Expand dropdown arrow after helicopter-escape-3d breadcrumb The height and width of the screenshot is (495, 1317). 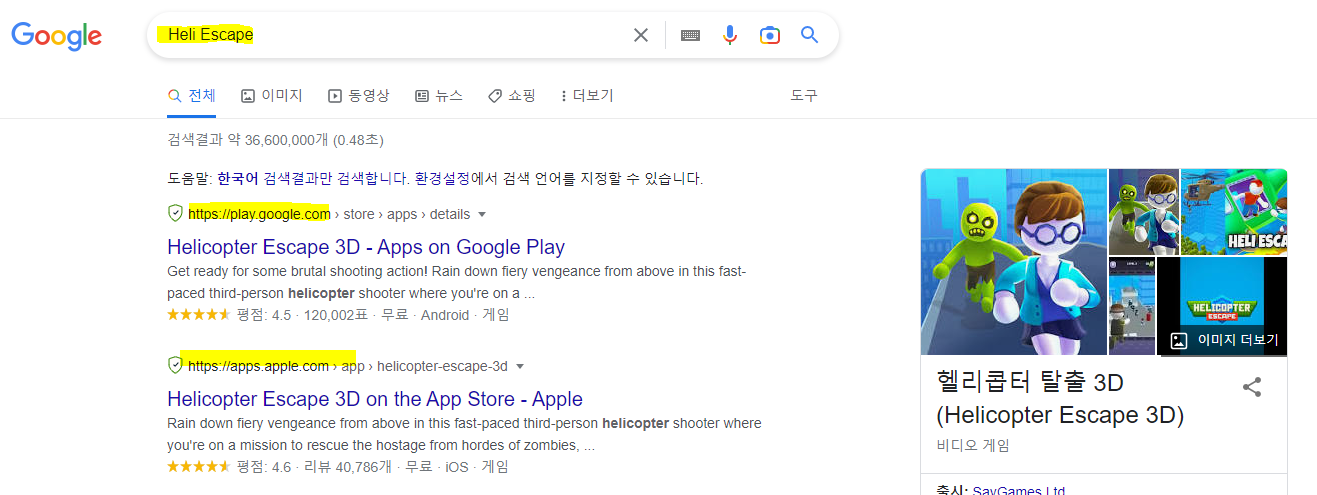(x=520, y=366)
